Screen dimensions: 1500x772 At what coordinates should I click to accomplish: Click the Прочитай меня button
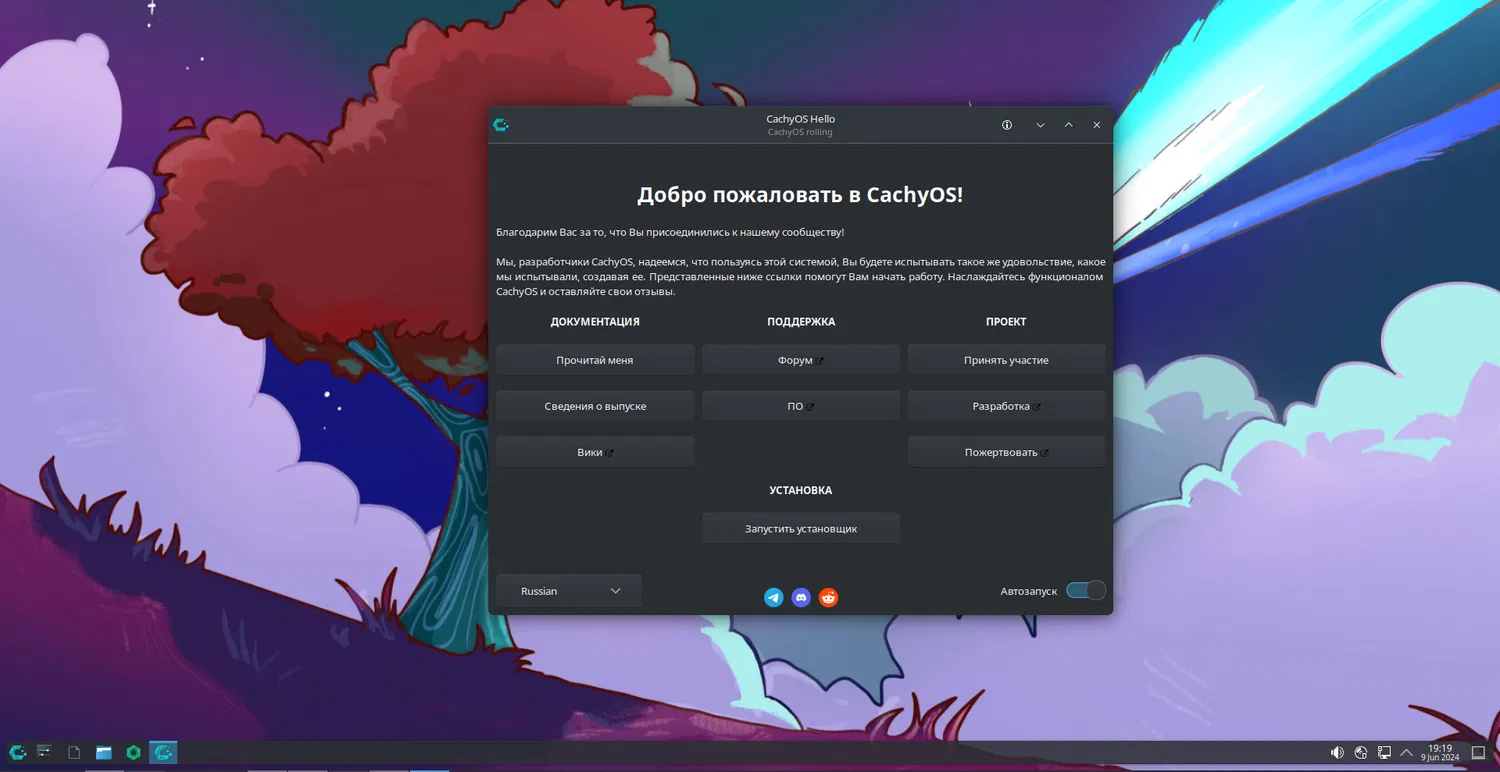pos(595,360)
